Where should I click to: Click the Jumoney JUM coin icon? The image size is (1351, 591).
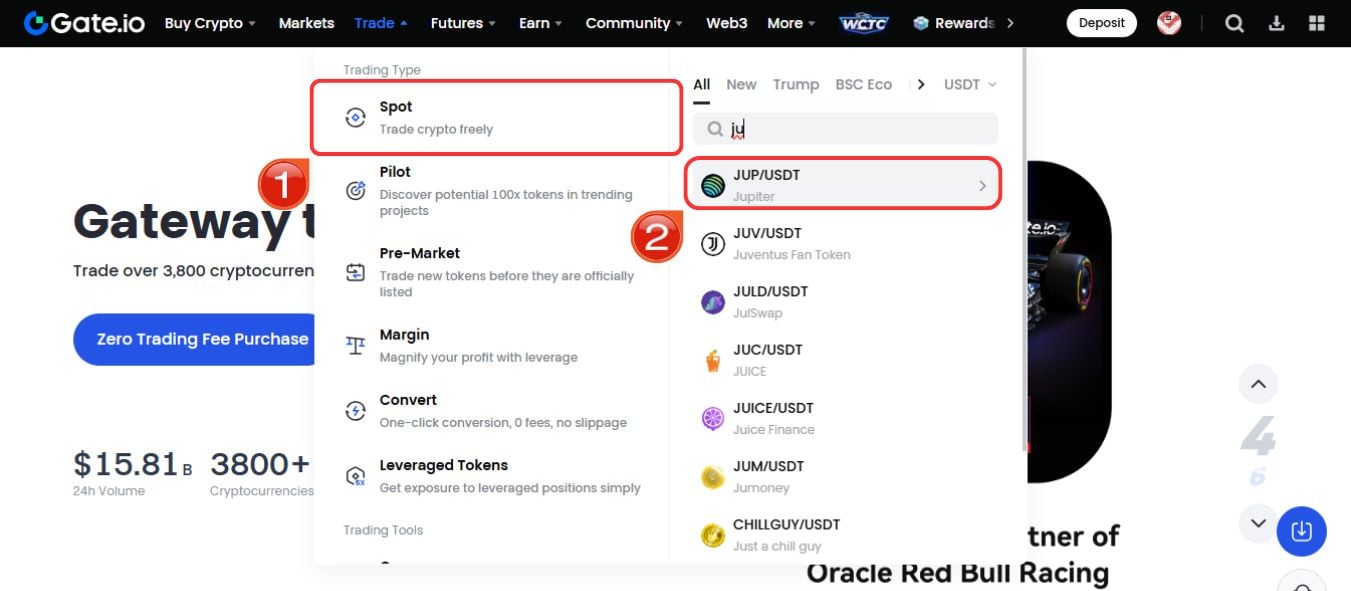point(713,477)
